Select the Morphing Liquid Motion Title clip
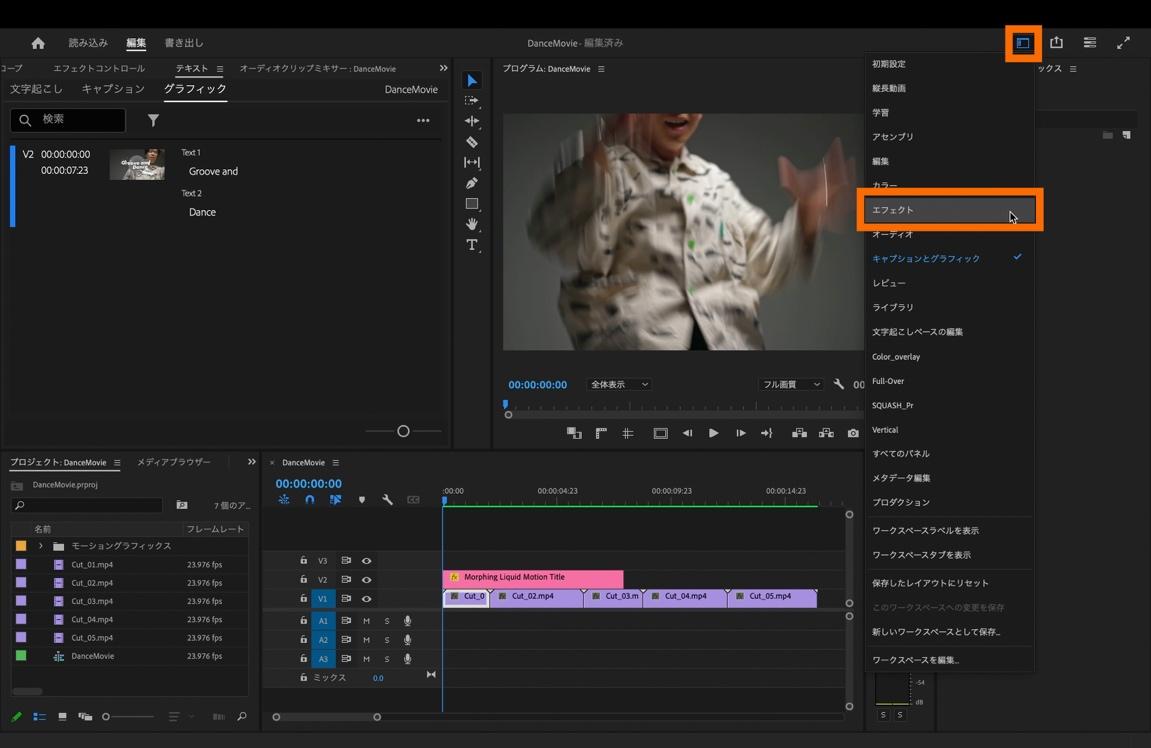Screen dimensions: 1151x748 click(533, 578)
